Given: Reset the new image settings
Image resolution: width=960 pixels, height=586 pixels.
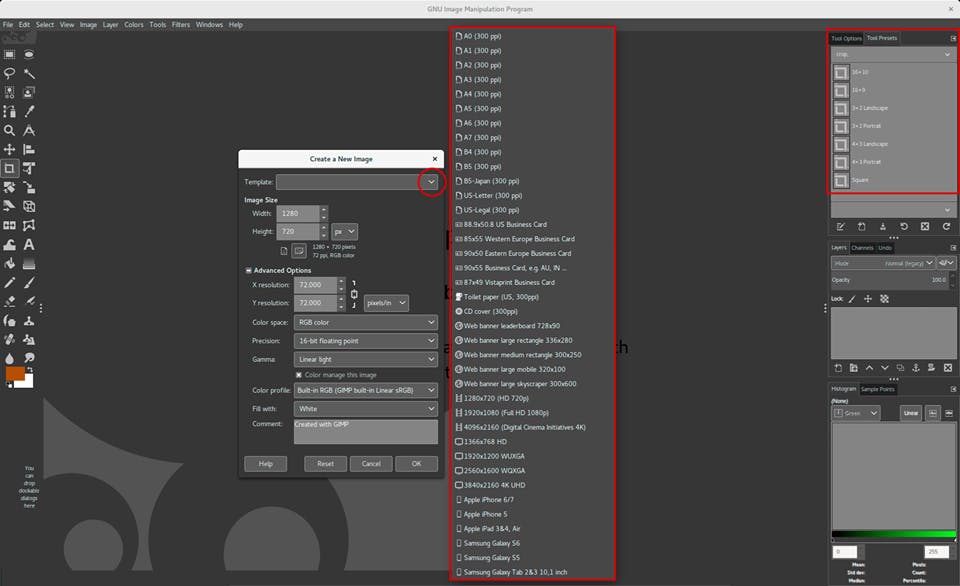Looking at the screenshot, I should (x=325, y=463).
